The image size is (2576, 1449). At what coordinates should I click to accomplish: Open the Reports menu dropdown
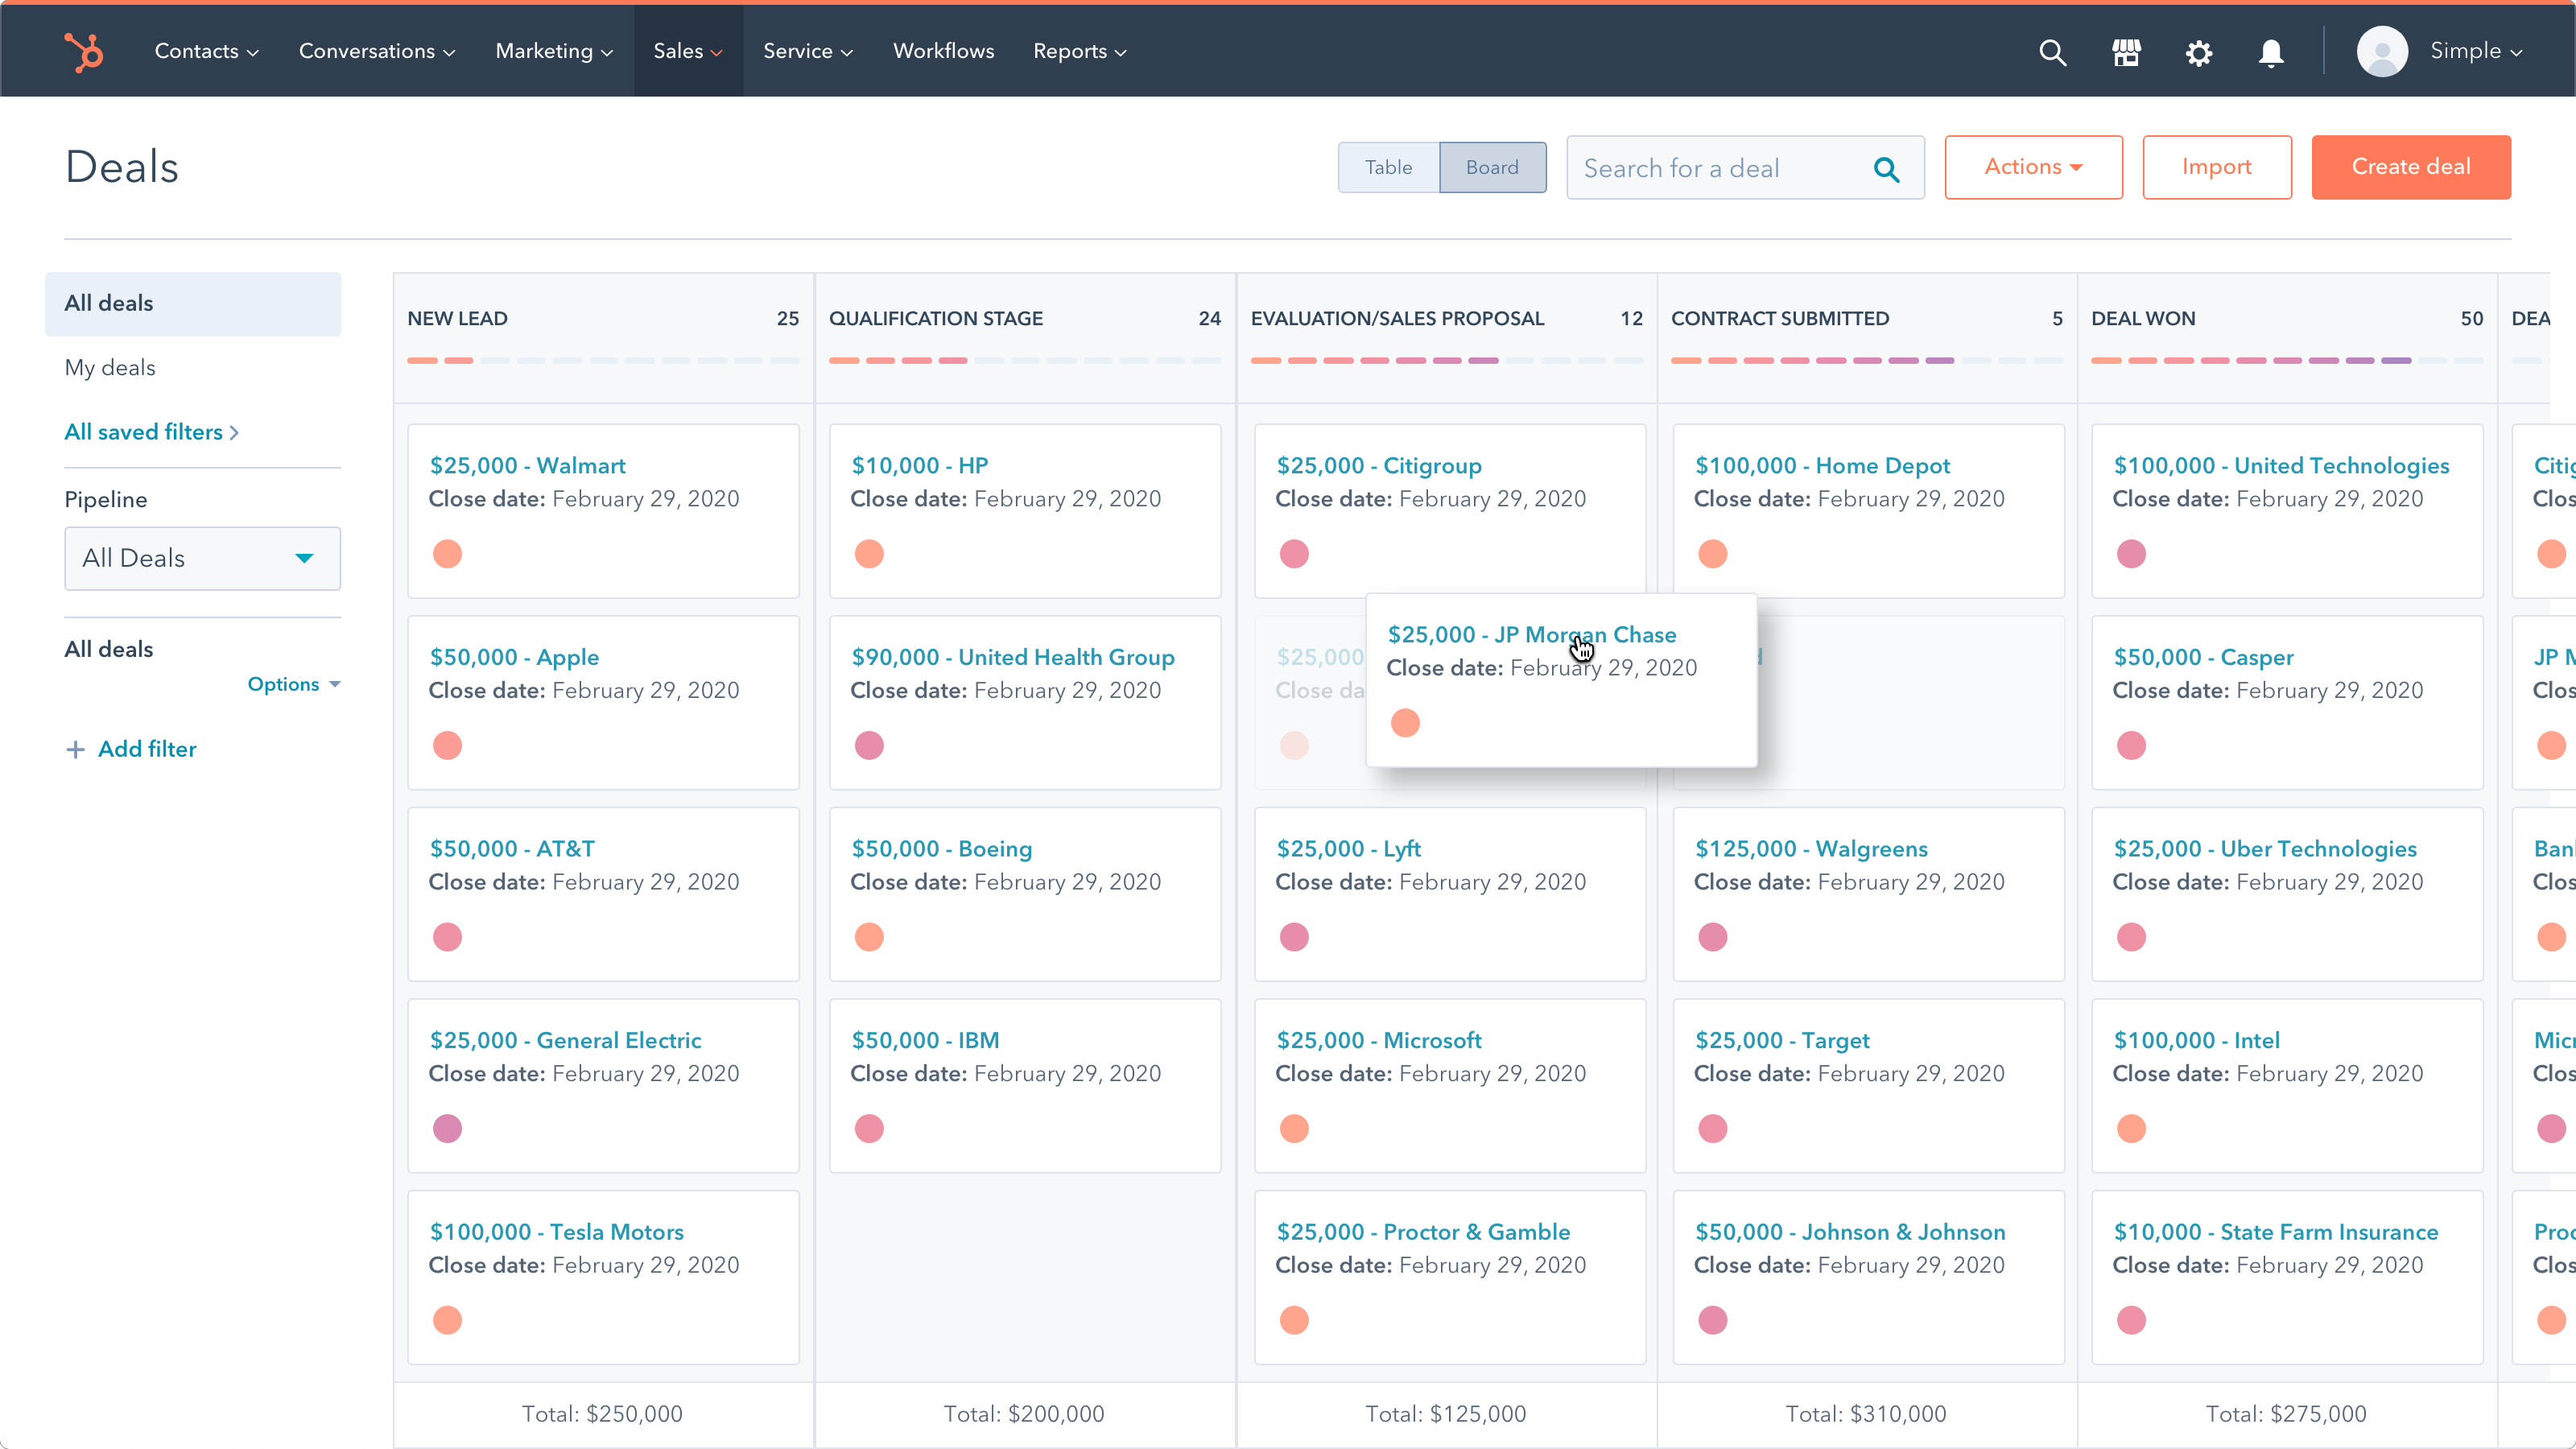[1080, 51]
